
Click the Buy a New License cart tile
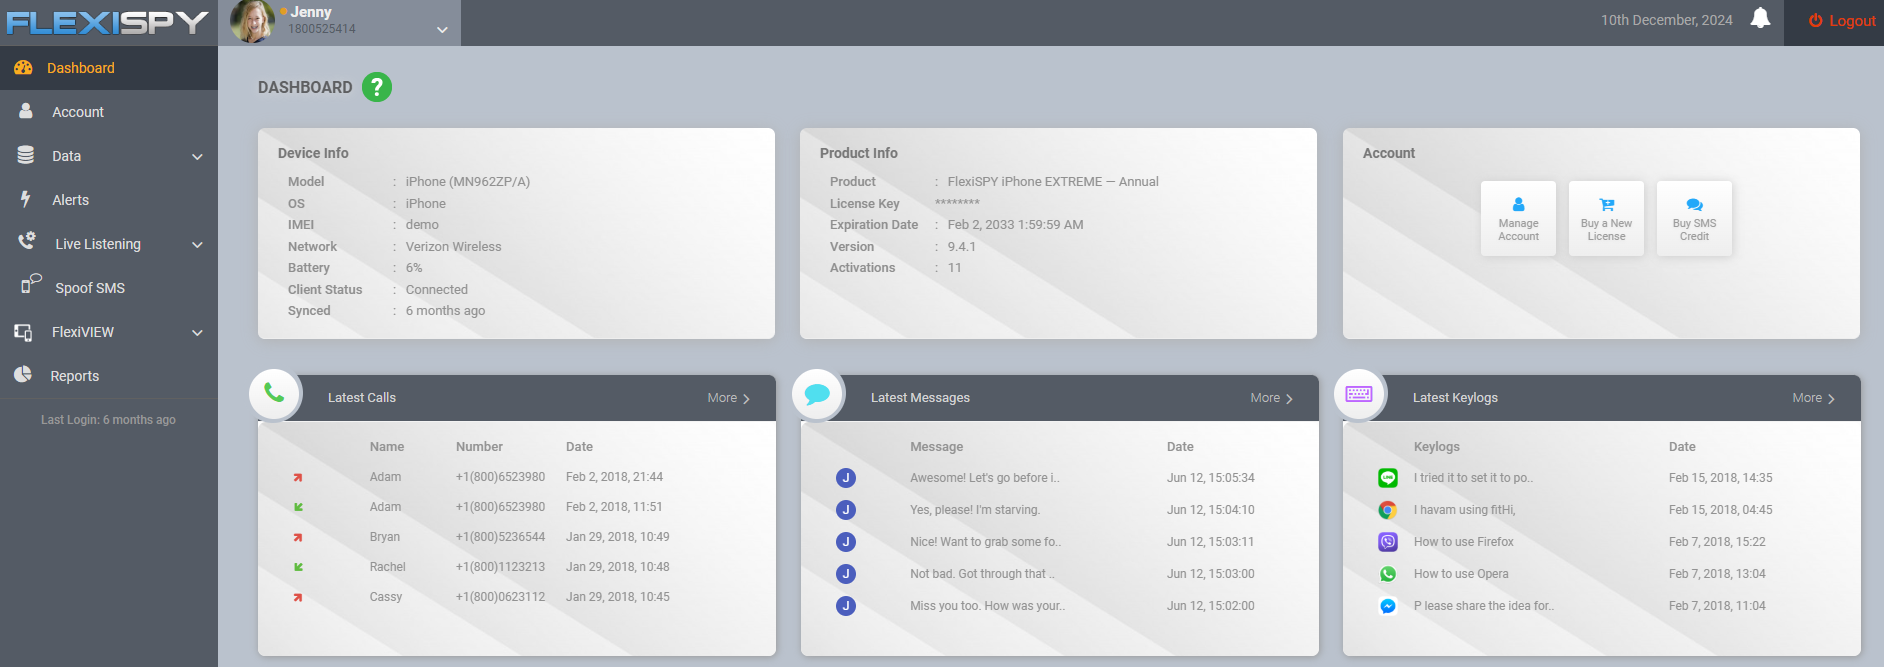pyautogui.click(x=1606, y=218)
